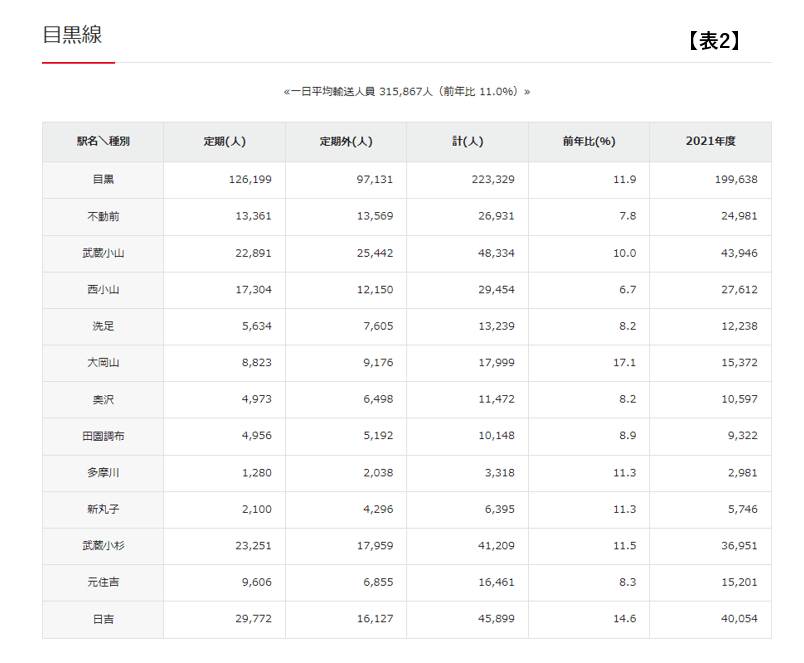Click the 定期外(人) column header
The width and height of the screenshot is (804, 663).
346,142
